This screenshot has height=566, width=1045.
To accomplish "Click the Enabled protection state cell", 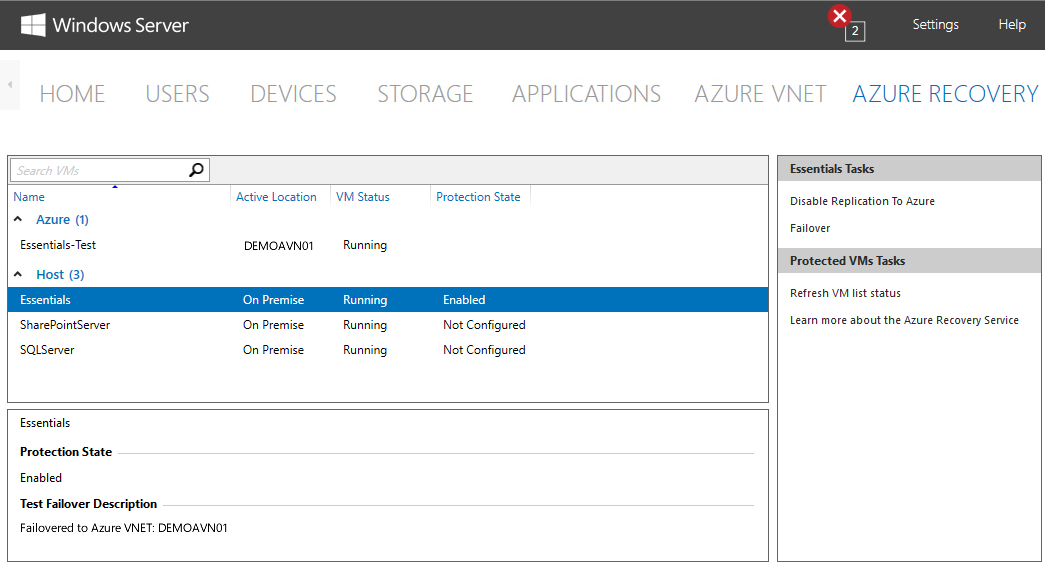I will pyautogui.click(x=464, y=300).
